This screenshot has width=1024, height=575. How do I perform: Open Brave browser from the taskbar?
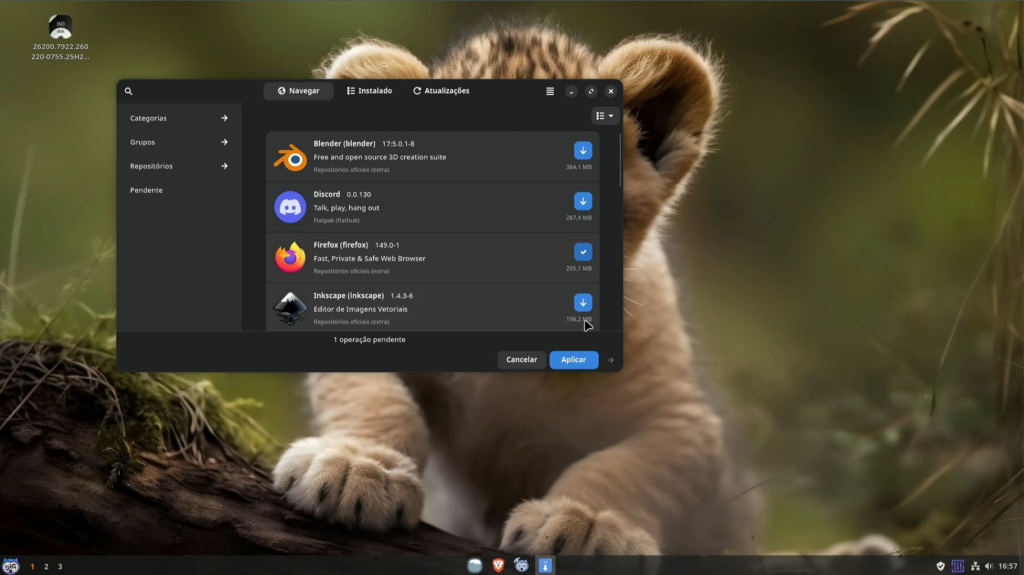tap(498, 565)
